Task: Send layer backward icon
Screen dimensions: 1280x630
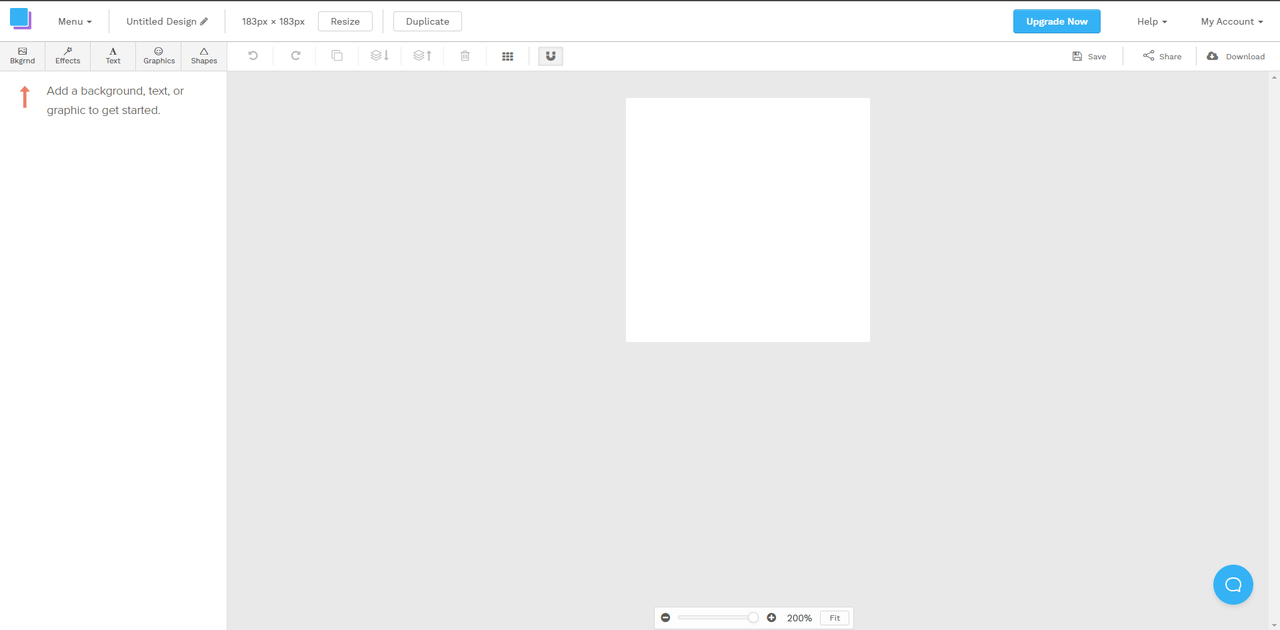Action: 379,56
